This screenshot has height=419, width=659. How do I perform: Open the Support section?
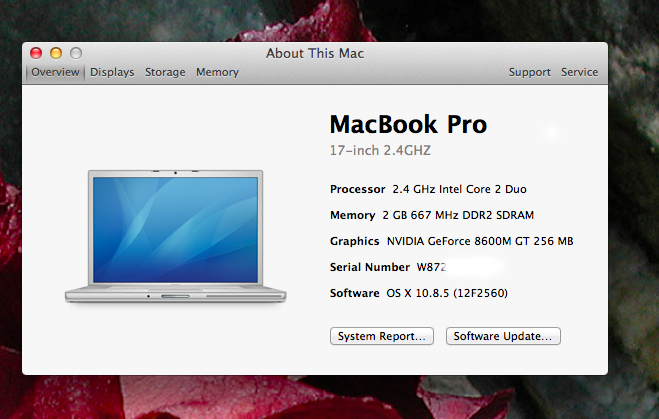click(530, 72)
